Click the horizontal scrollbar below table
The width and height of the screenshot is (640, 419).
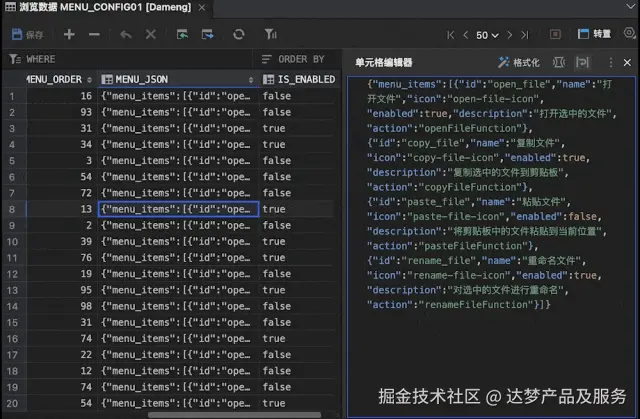click(x=235, y=415)
